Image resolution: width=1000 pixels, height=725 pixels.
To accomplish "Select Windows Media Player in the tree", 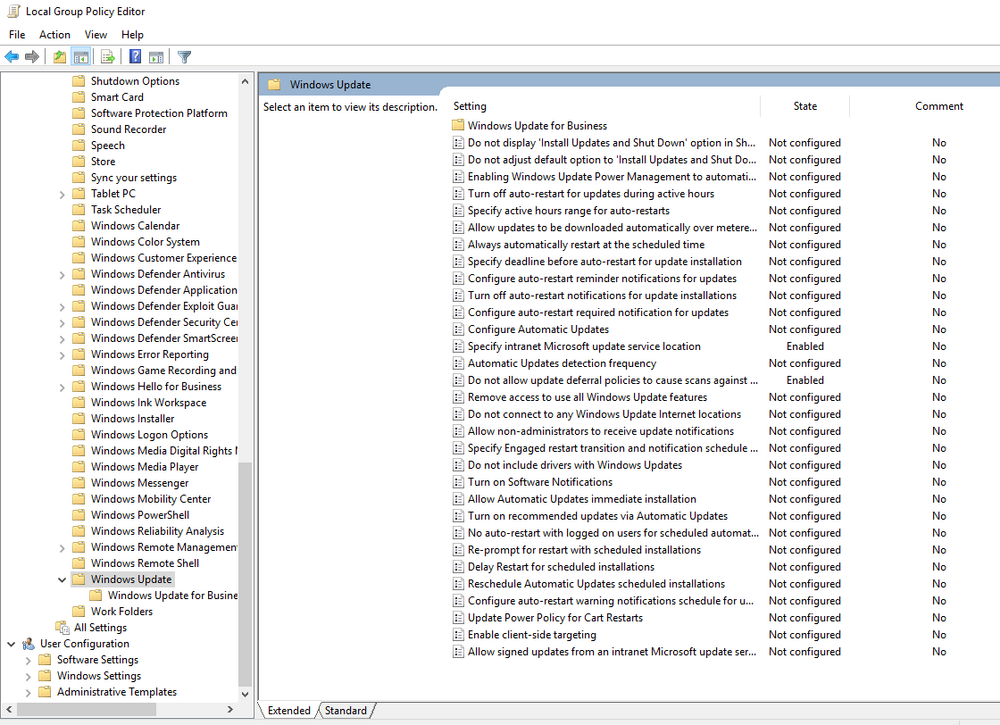I will (144, 466).
